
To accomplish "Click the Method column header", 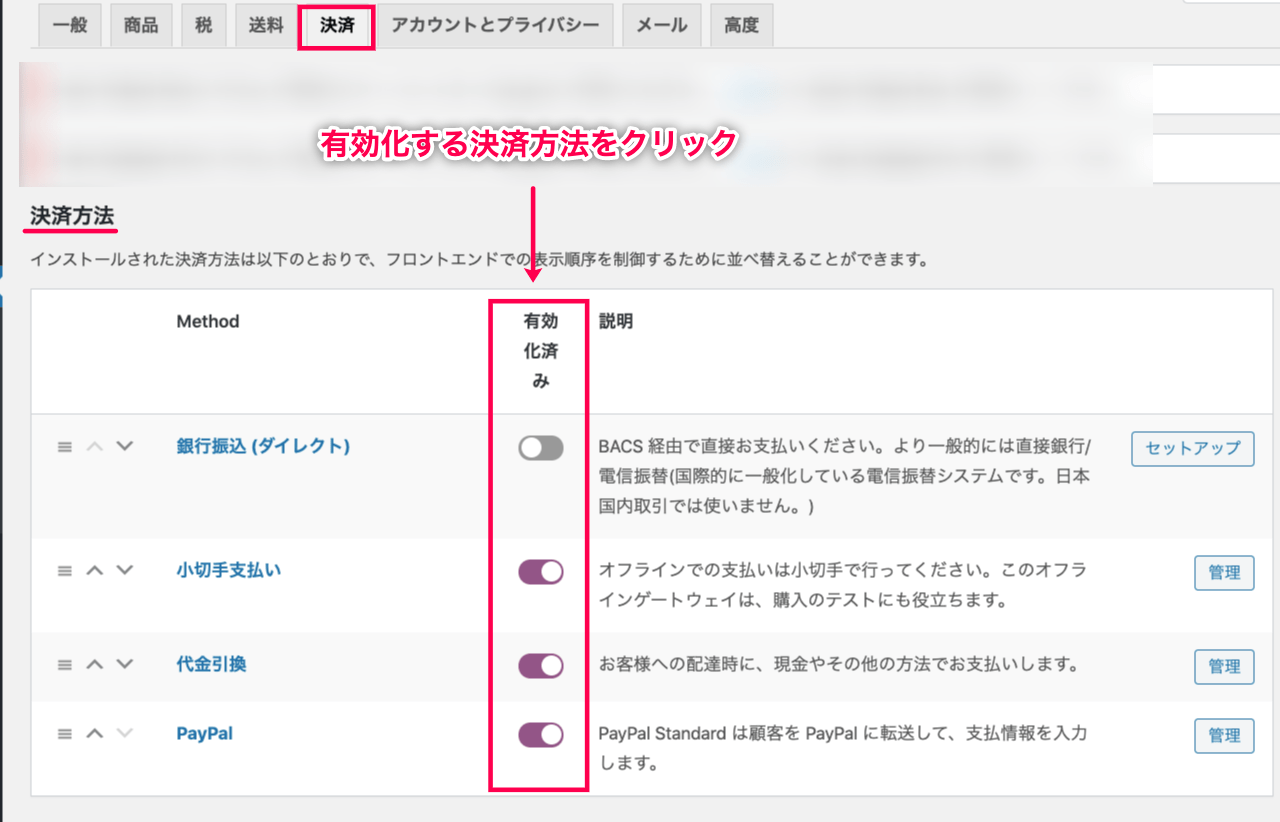I will click(x=208, y=322).
